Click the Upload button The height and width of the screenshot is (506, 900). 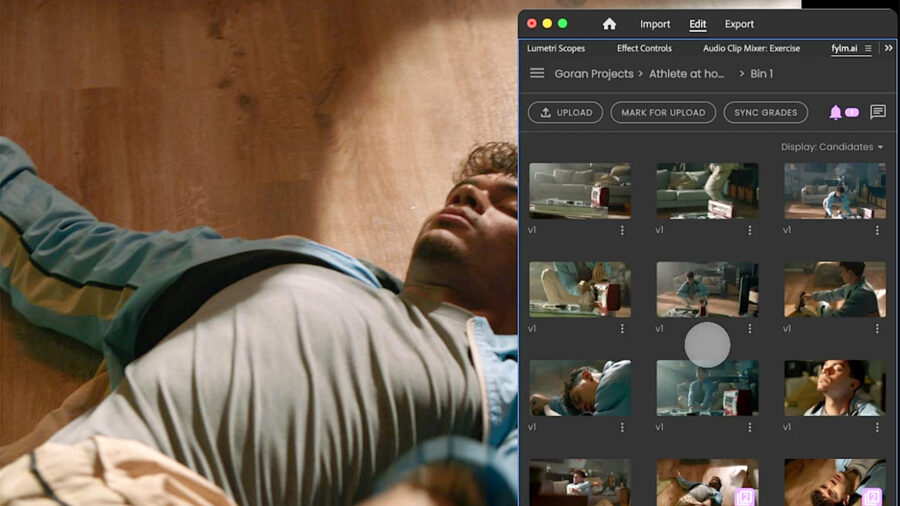click(565, 113)
